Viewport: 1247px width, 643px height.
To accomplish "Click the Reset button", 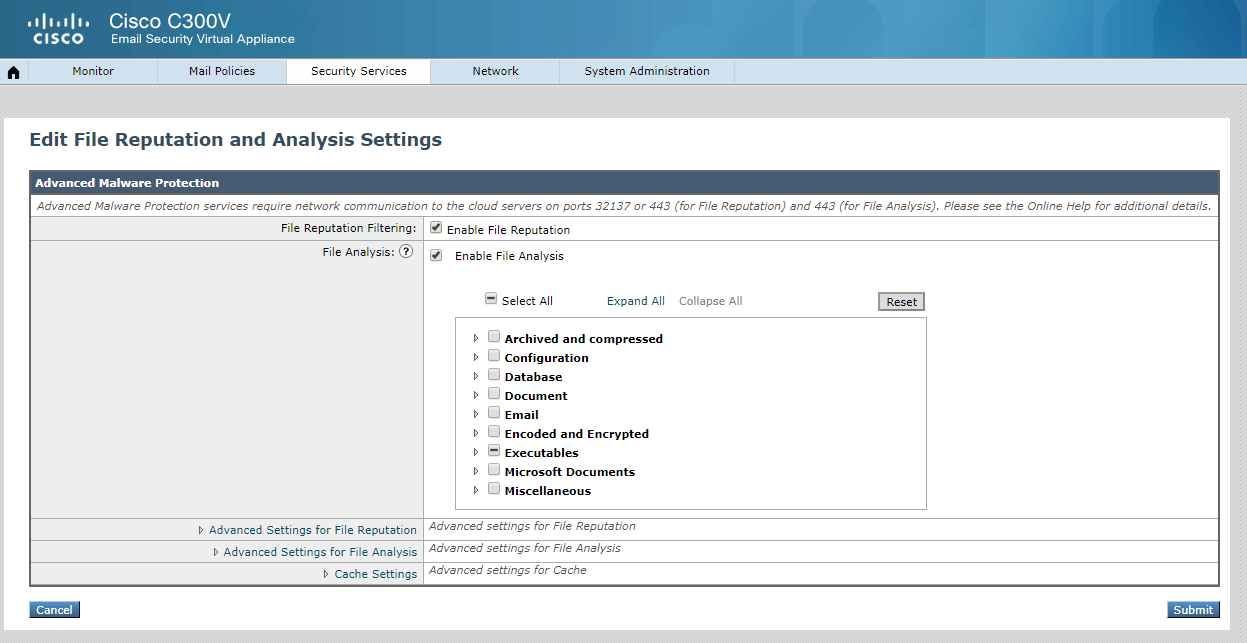I will click(902, 302).
